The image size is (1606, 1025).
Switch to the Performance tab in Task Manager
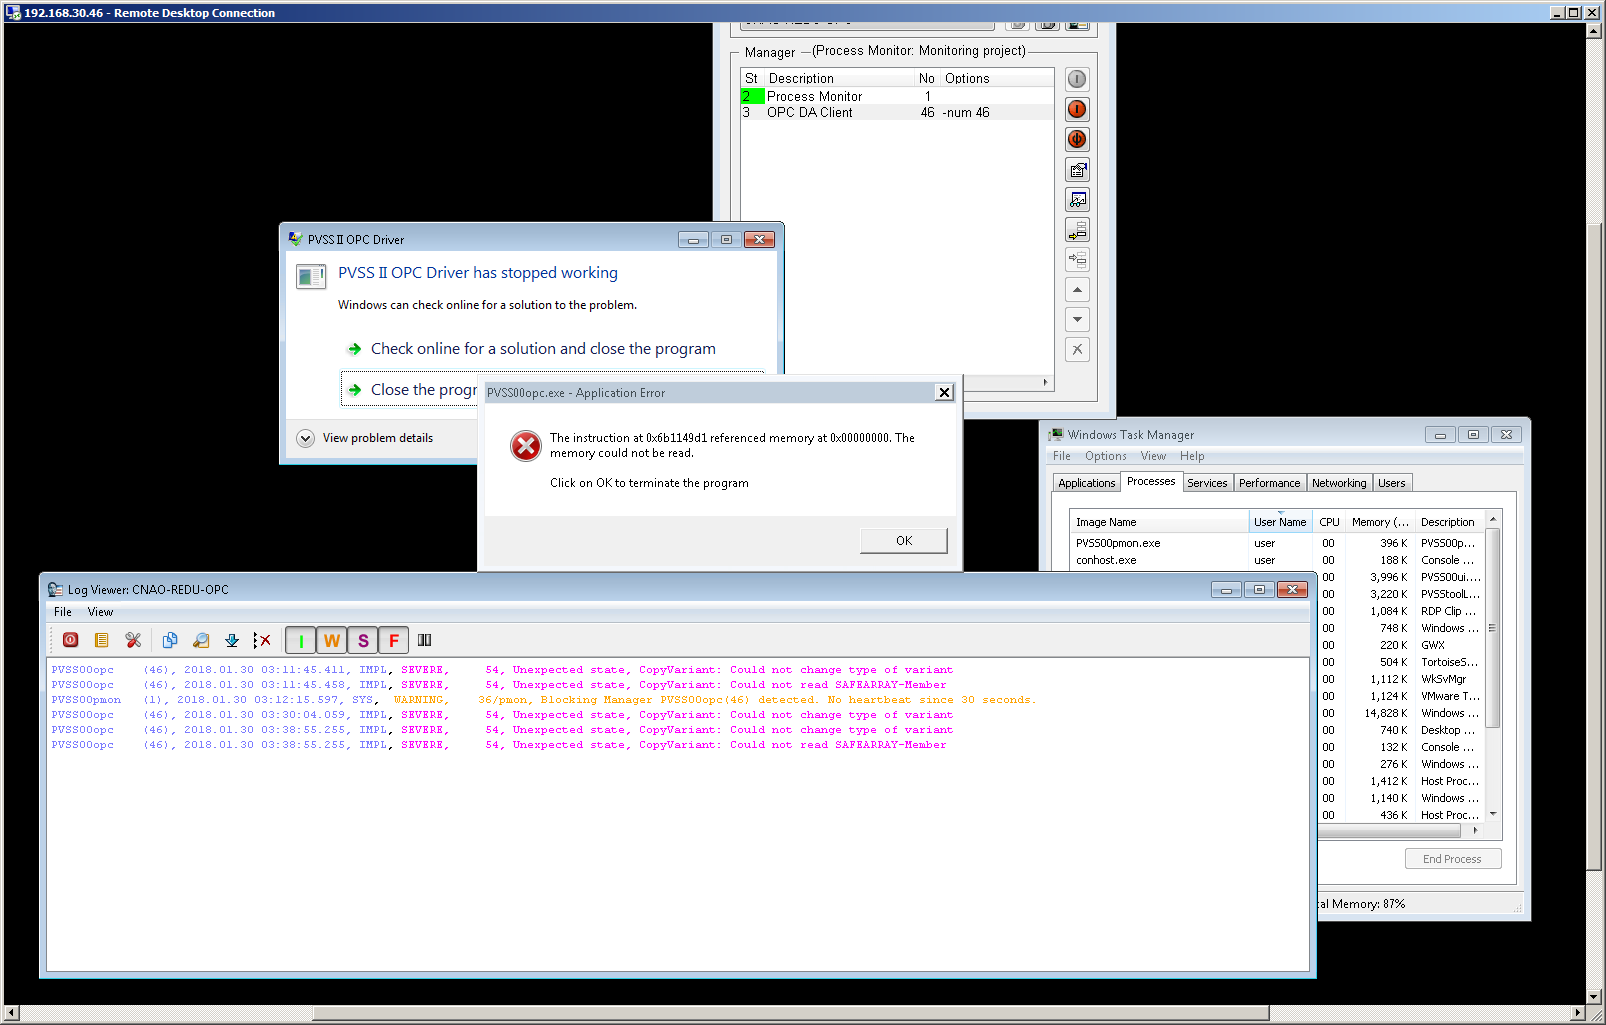(x=1269, y=483)
